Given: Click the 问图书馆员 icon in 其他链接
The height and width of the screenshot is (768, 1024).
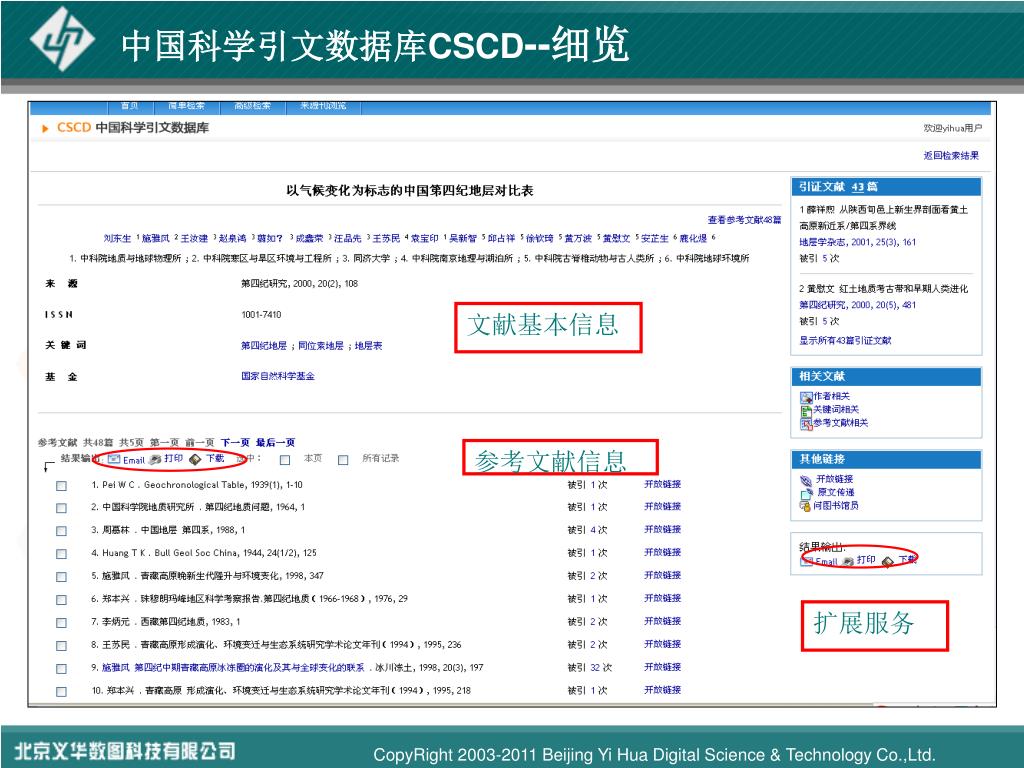Looking at the screenshot, I should point(804,505).
